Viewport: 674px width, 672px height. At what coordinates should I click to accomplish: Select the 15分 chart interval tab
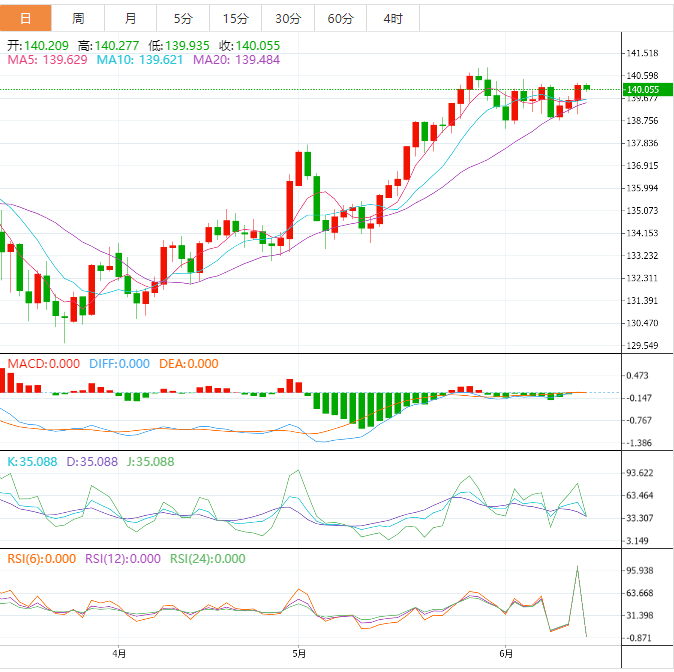[x=235, y=18]
